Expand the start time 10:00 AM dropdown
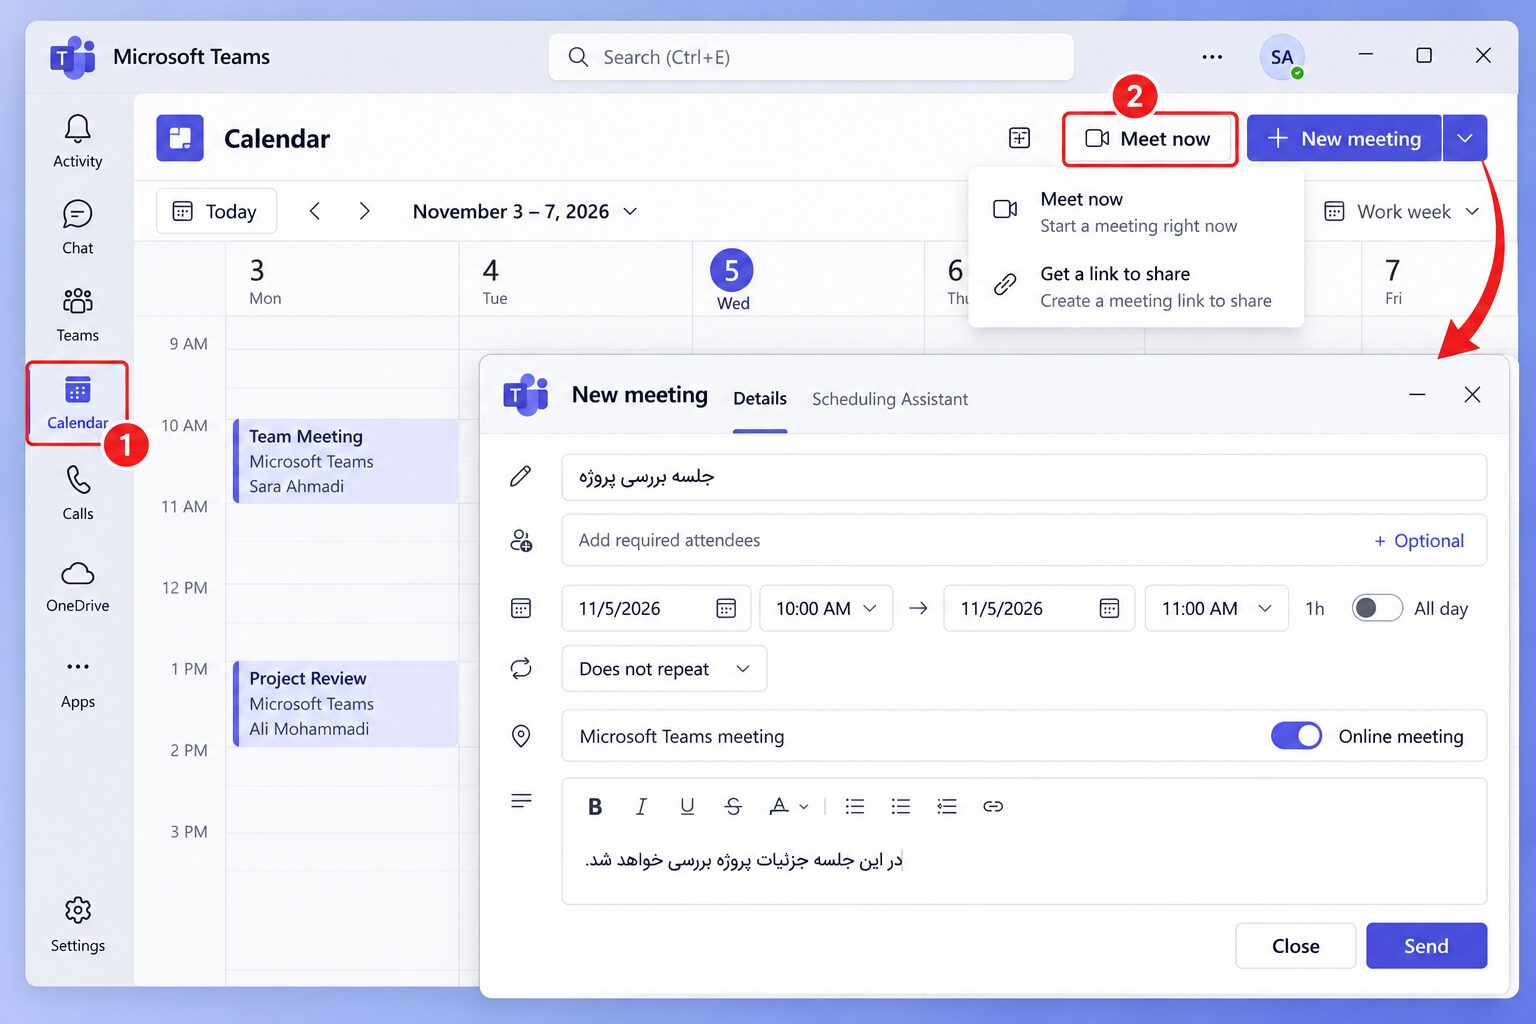The width and height of the screenshot is (1536, 1024). (x=826, y=608)
